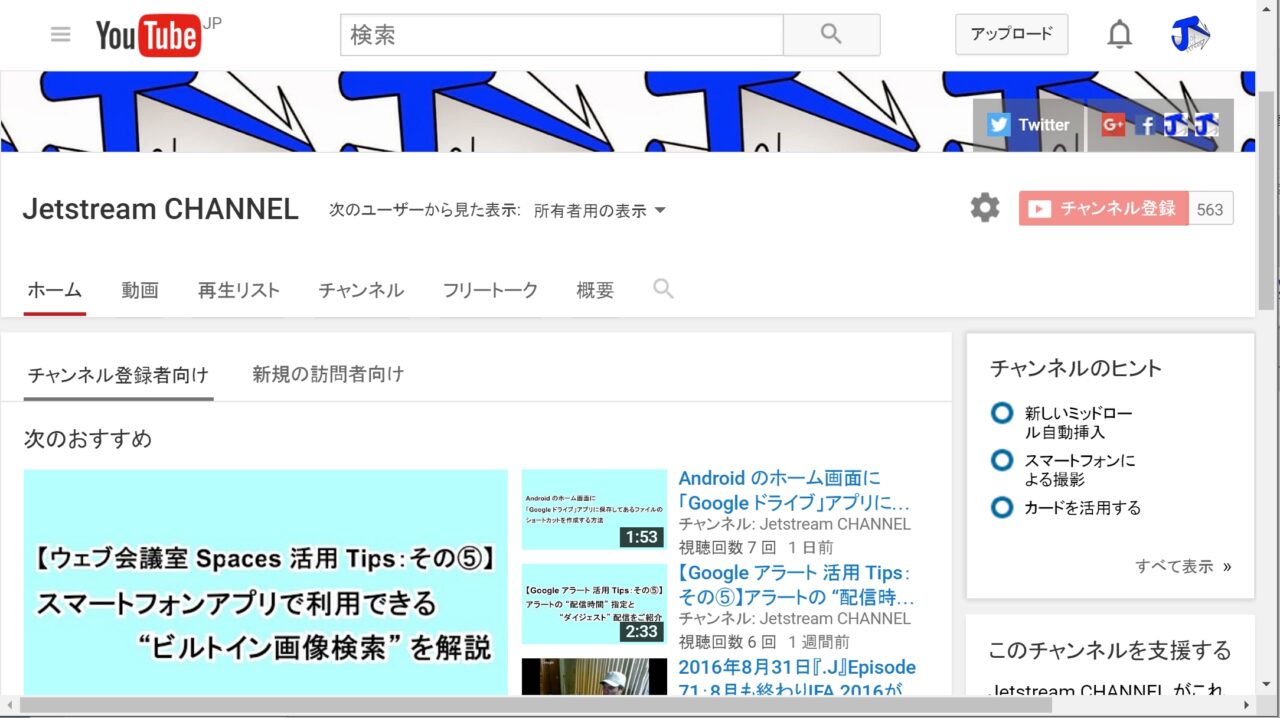The height and width of the screenshot is (718, 1280).
Task: Open the hamburger guide menu
Action: click(61, 34)
